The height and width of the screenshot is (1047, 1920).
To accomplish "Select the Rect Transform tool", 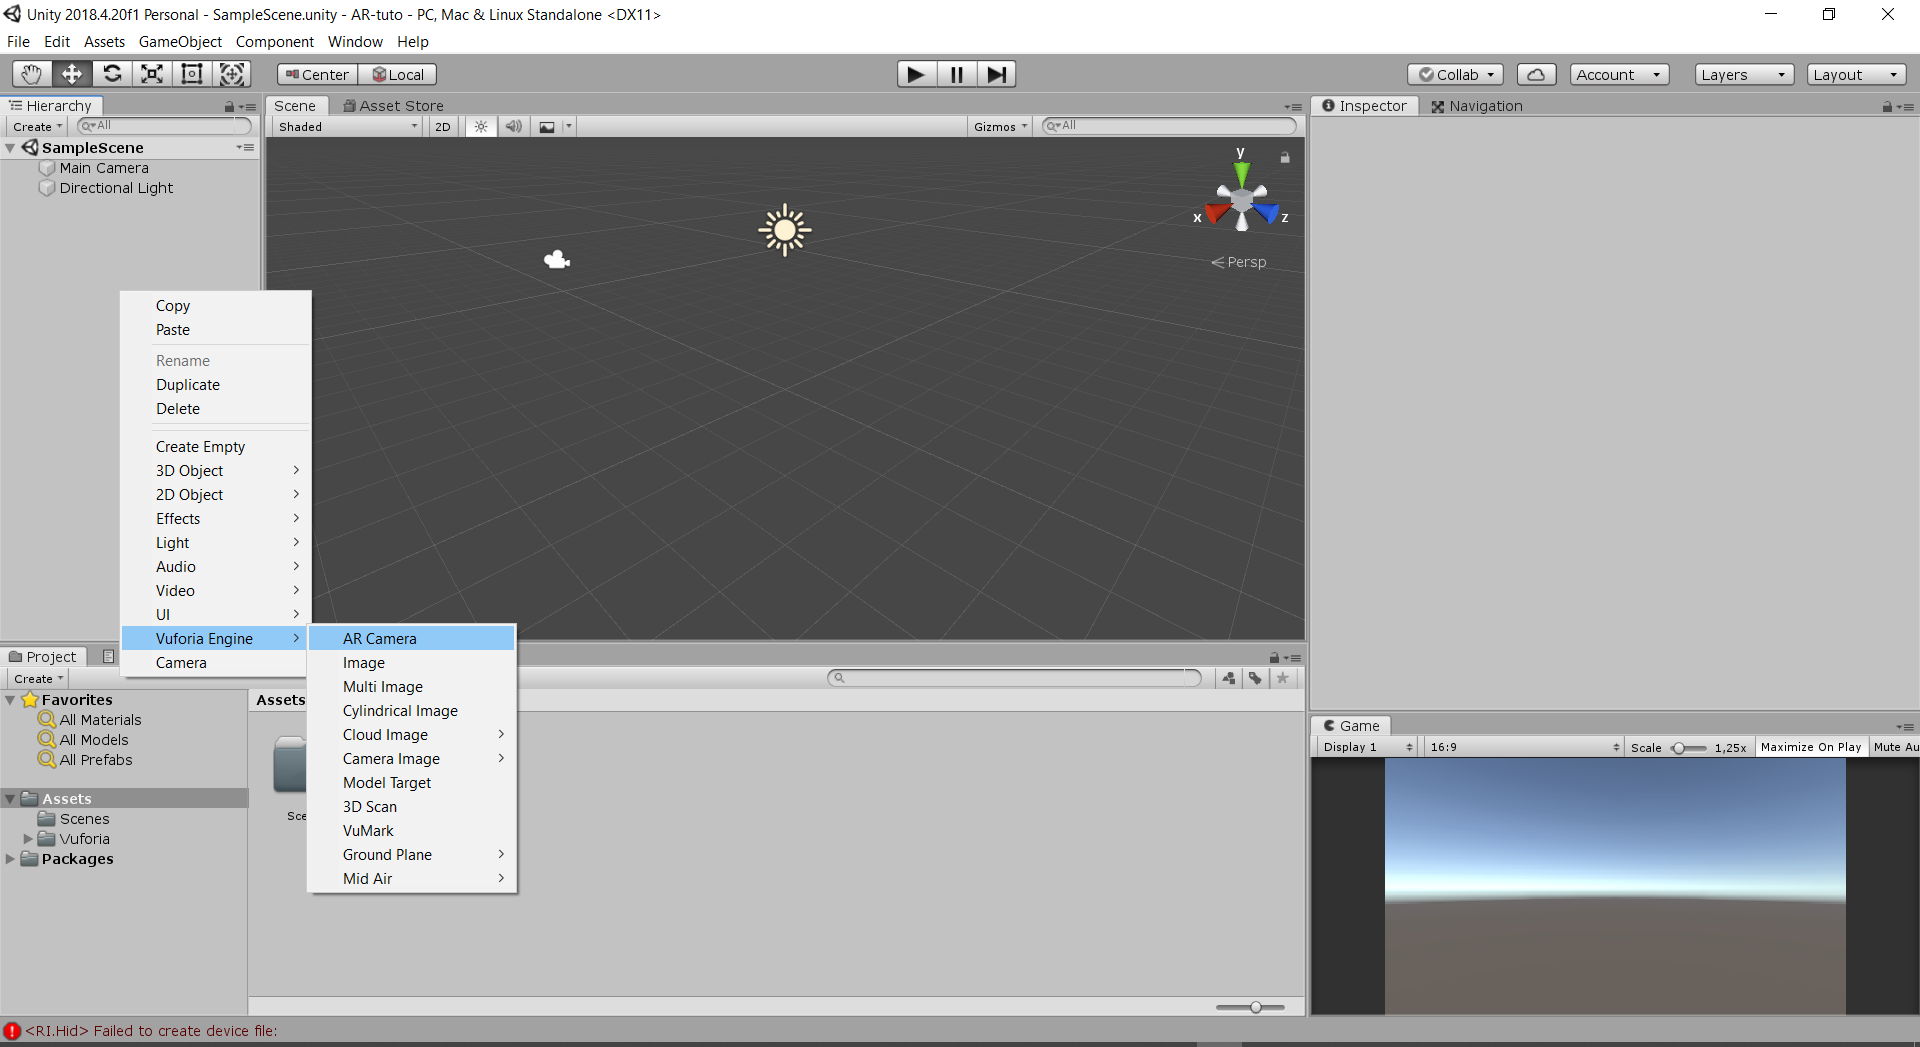I will [191, 74].
